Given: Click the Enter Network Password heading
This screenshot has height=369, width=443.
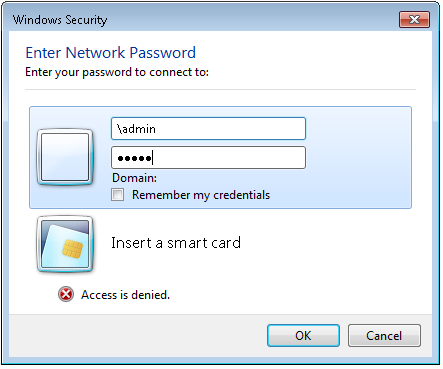Looking at the screenshot, I should 111,53.
